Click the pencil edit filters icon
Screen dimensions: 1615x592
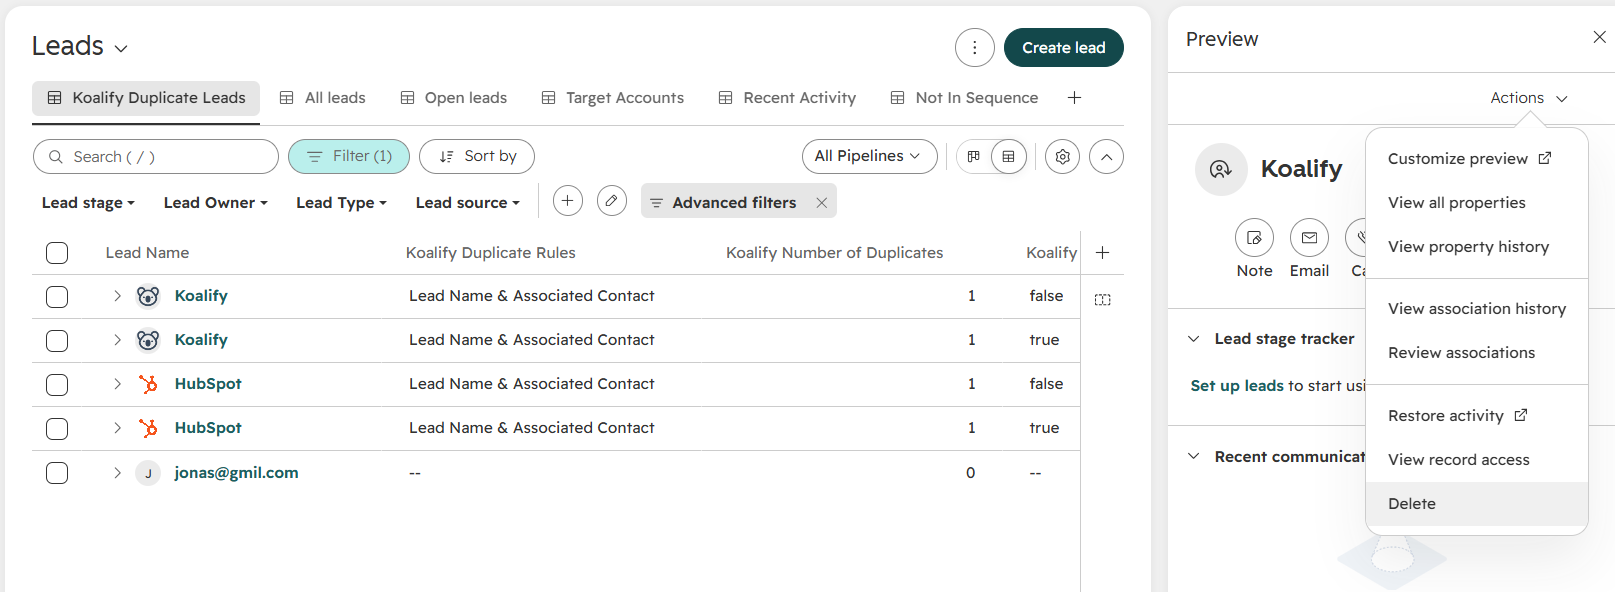tap(612, 201)
